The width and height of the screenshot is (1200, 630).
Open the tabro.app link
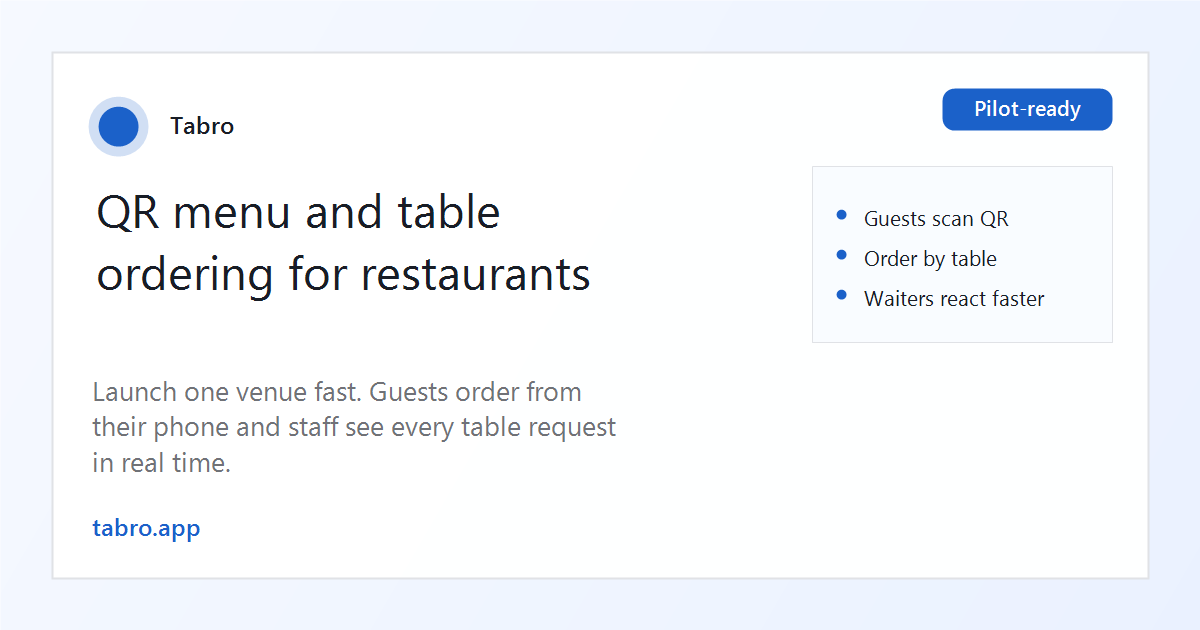pos(146,528)
